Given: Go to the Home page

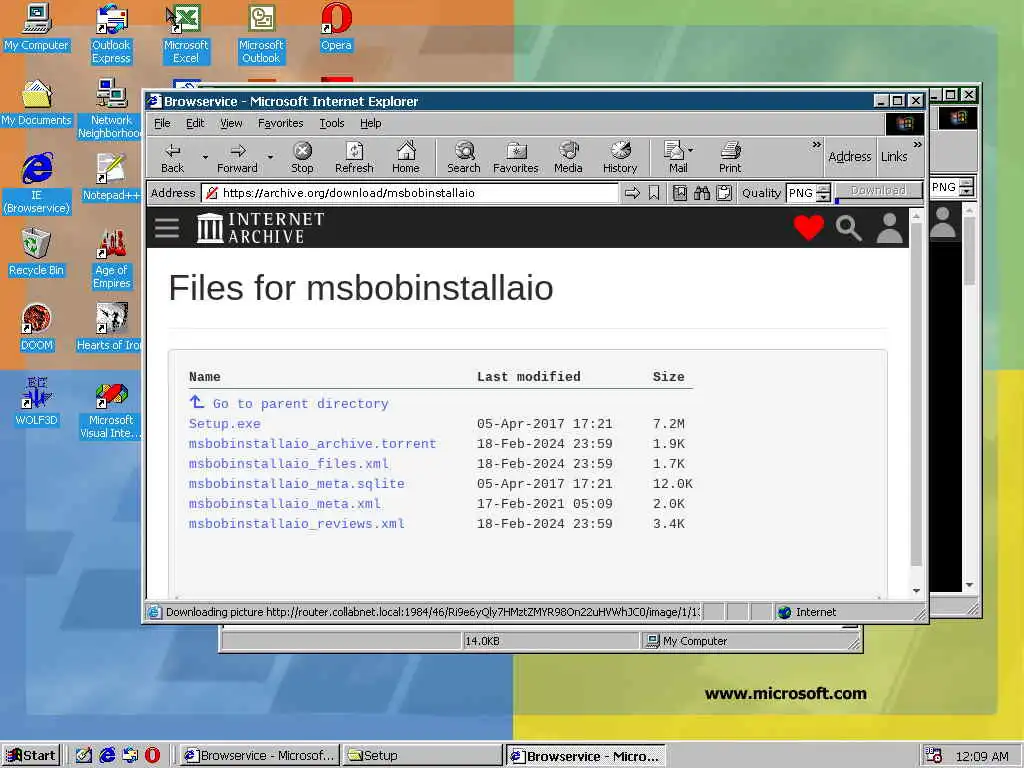Looking at the screenshot, I should [406, 157].
